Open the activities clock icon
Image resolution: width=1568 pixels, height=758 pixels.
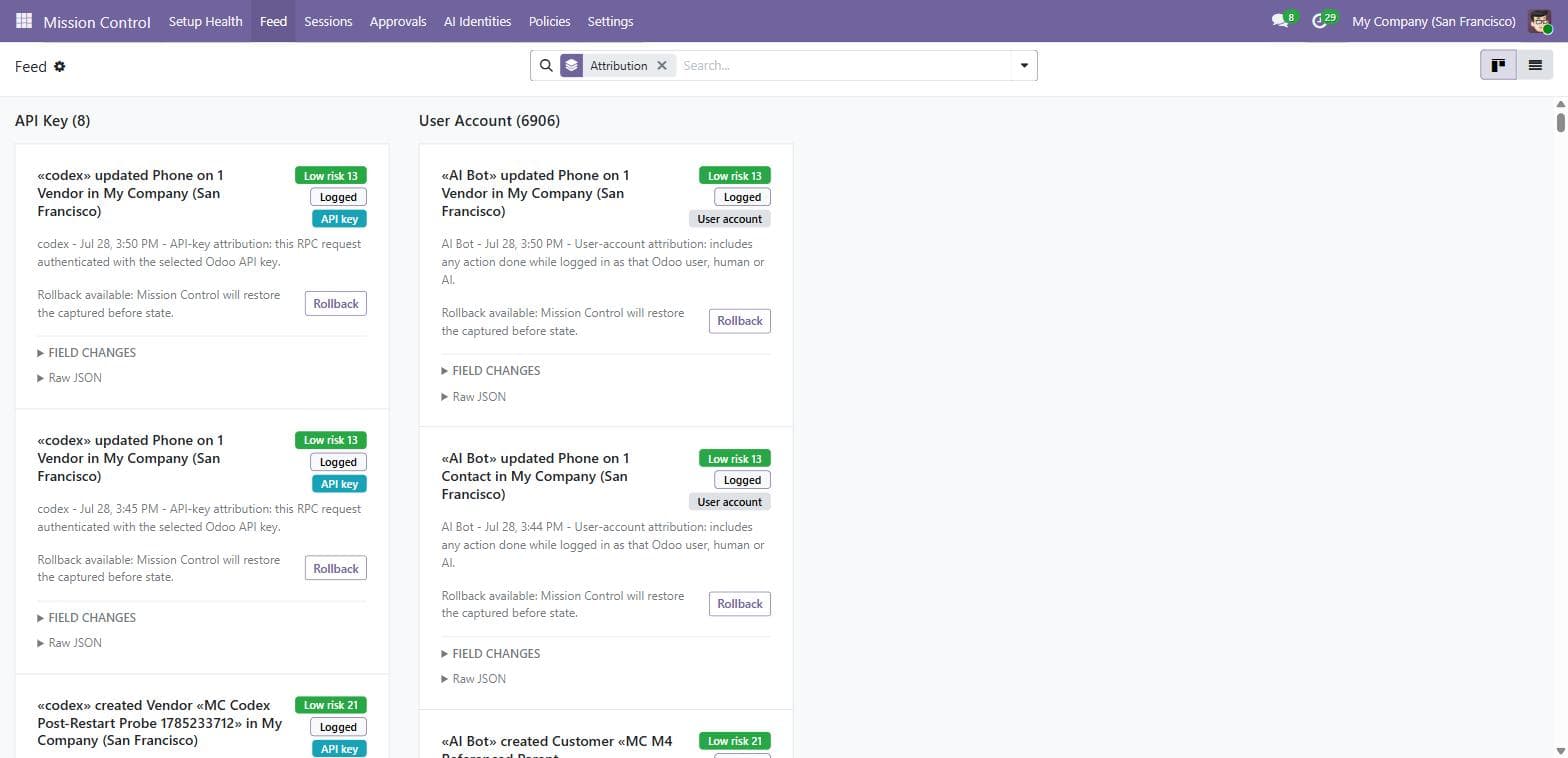(x=1319, y=21)
